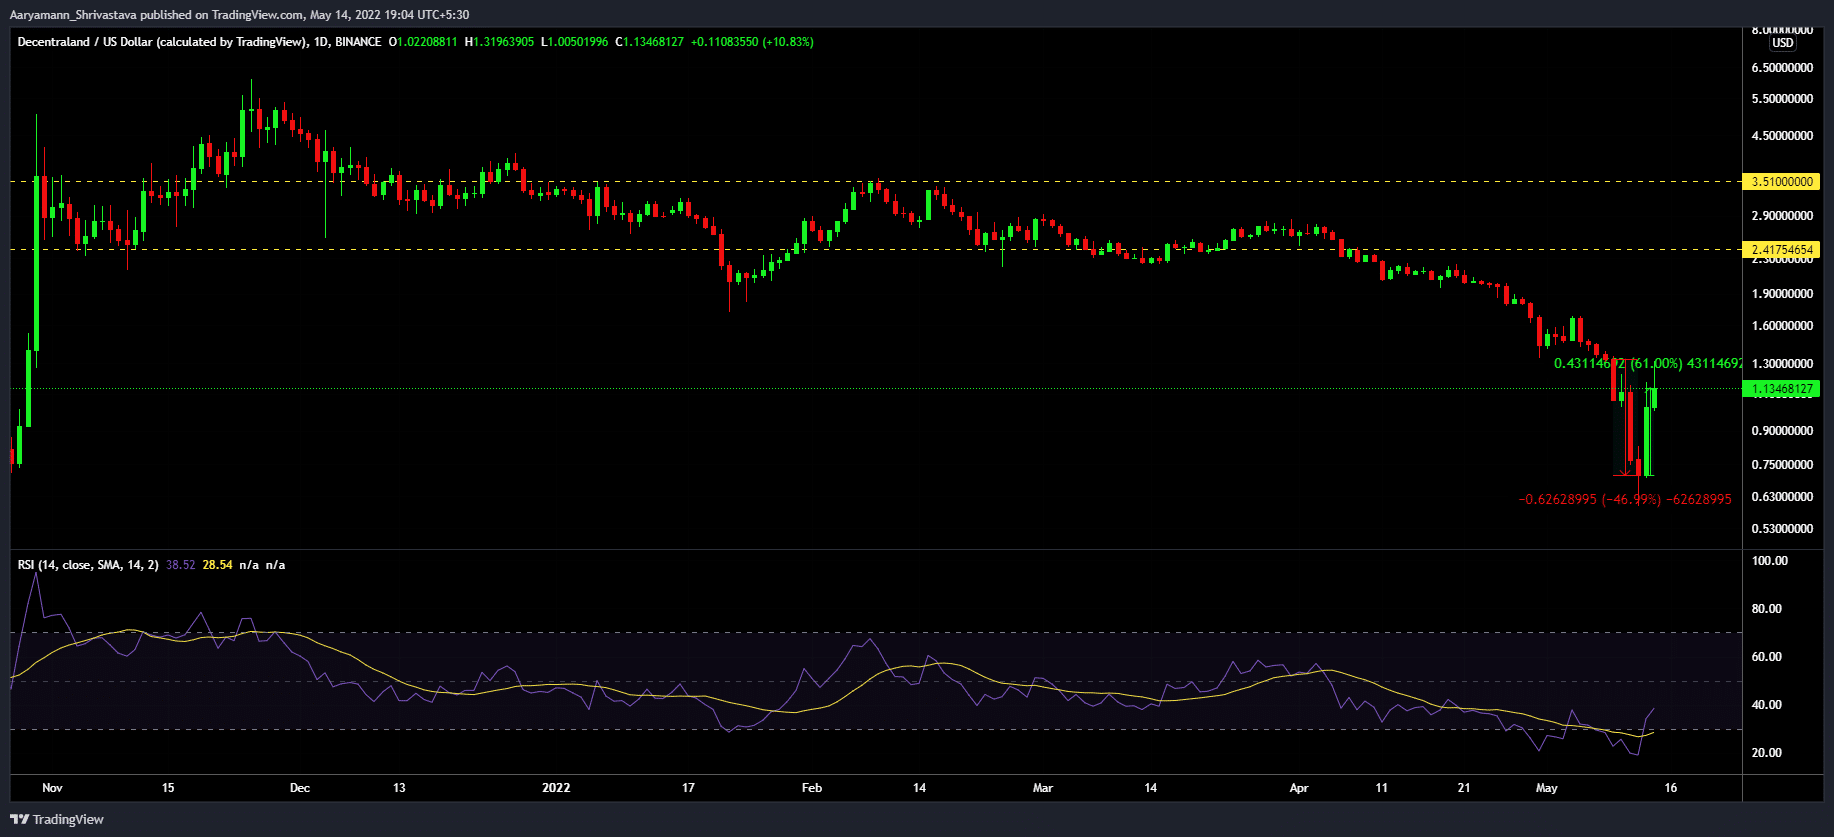Click the USD currency label
Viewport: 1834px width, 837px height.
(1782, 43)
